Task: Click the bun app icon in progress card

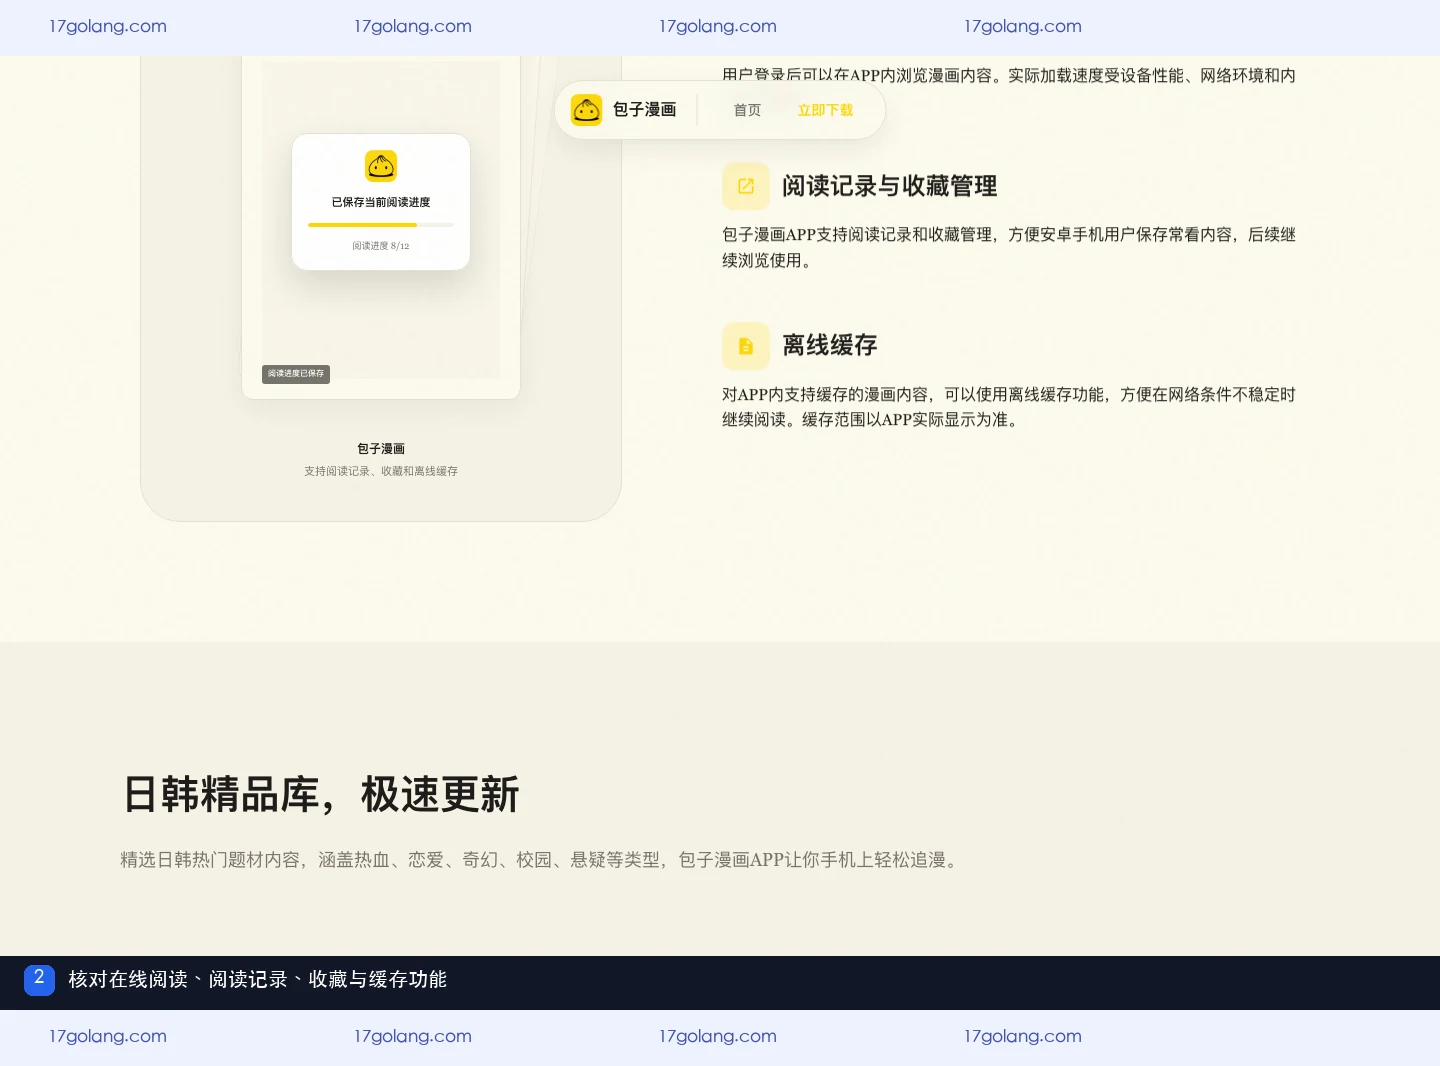Action: [x=381, y=166]
